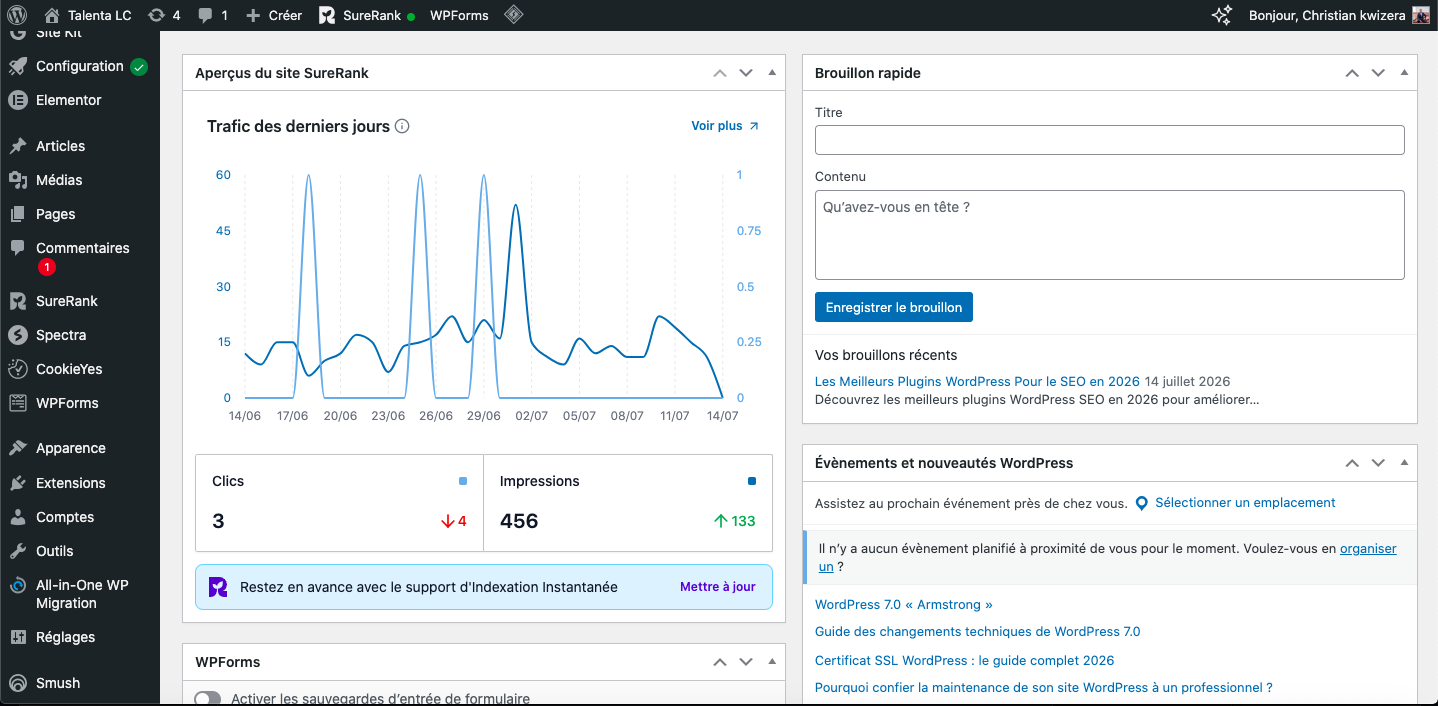The image size is (1438, 706).
Task: Click the Elementor icon in sidebar
Action: [x=17, y=100]
